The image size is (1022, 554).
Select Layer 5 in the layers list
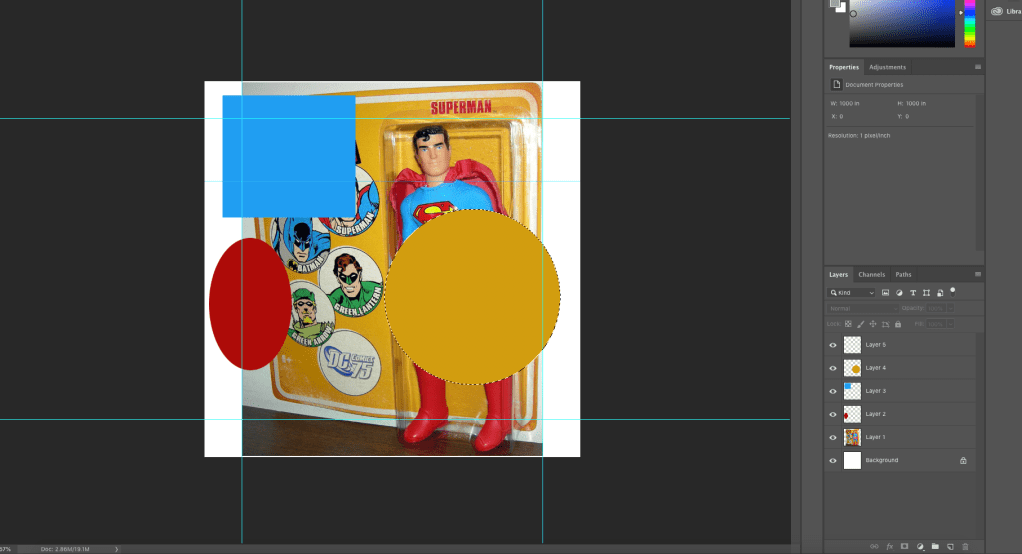pos(900,345)
